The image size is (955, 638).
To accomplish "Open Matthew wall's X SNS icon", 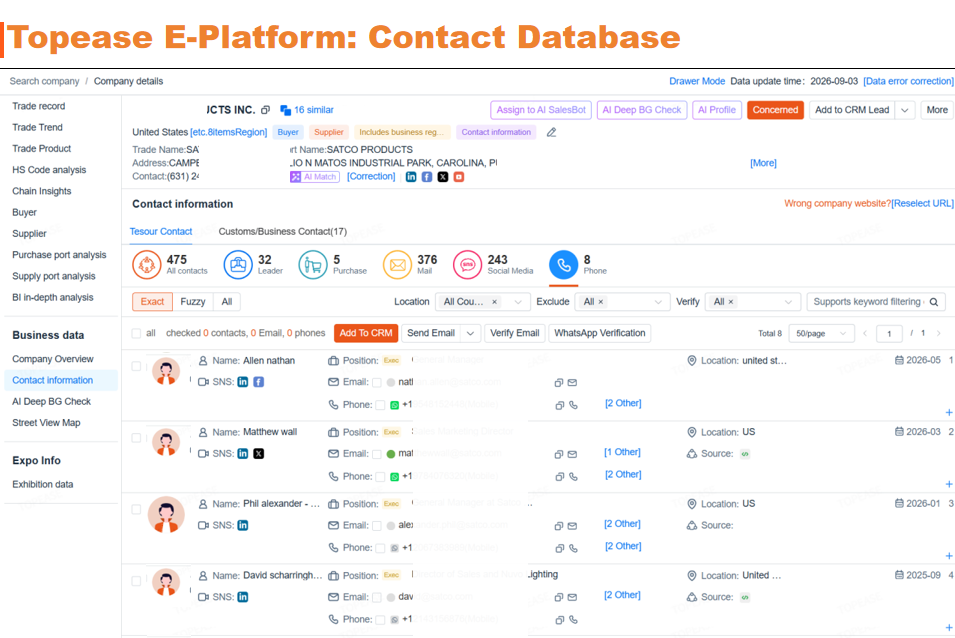I will click(259, 454).
